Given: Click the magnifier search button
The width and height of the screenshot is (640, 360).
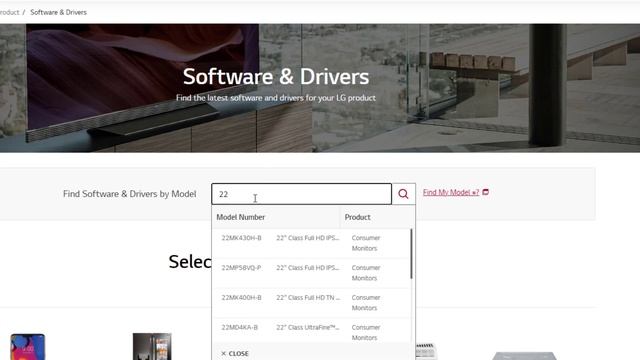Looking at the screenshot, I should pos(403,194).
